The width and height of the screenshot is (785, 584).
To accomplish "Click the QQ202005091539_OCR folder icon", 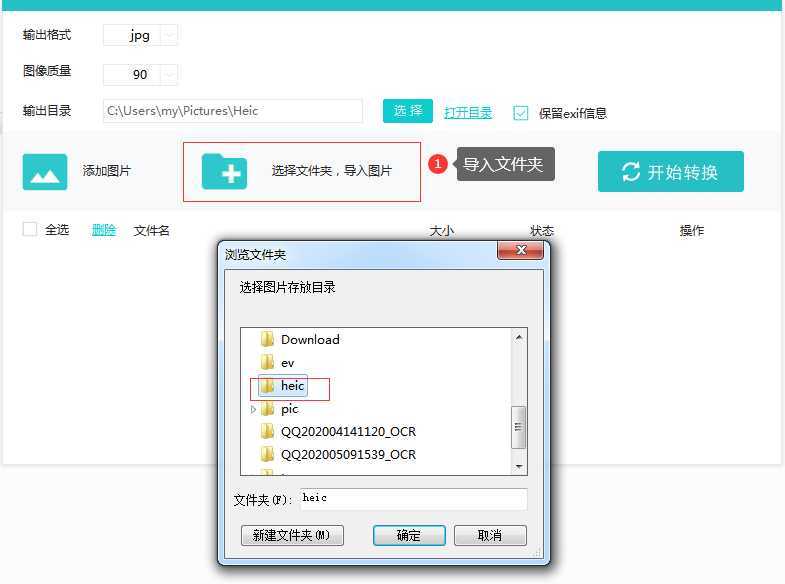I will (x=267, y=454).
